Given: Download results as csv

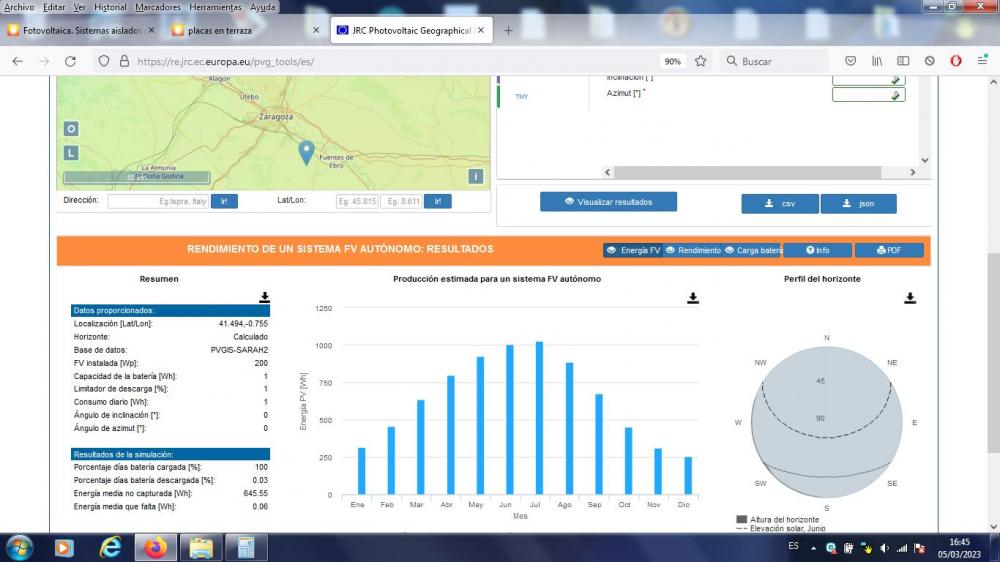Looking at the screenshot, I should [779, 203].
